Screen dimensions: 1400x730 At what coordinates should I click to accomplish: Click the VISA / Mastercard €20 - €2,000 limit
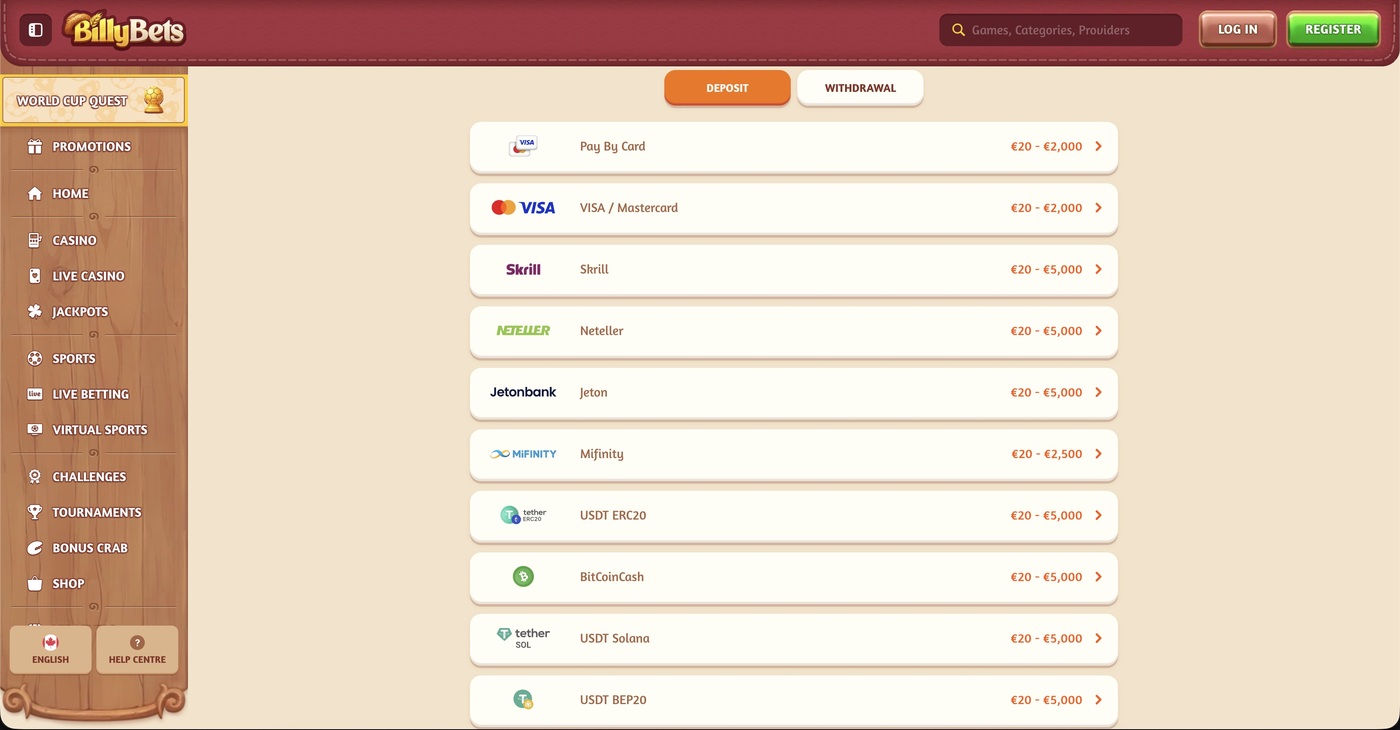pyautogui.click(x=1046, y=208)
